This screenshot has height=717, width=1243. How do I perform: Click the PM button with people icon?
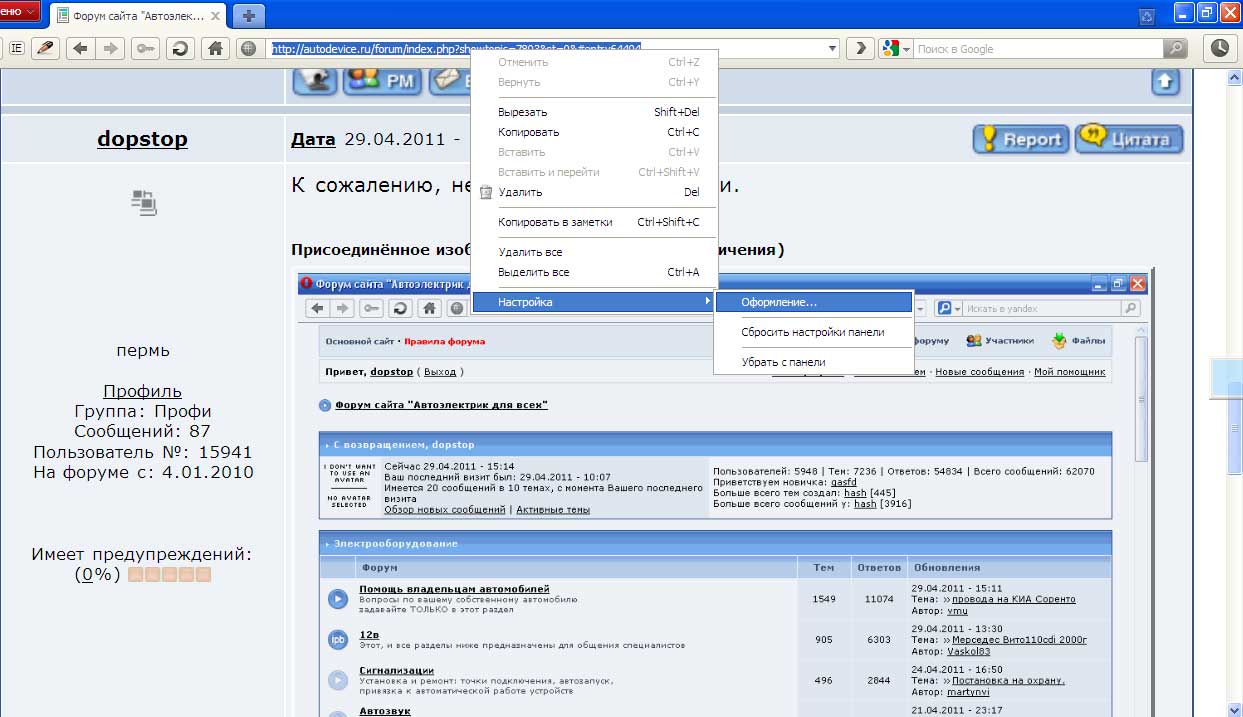[382, 82]
